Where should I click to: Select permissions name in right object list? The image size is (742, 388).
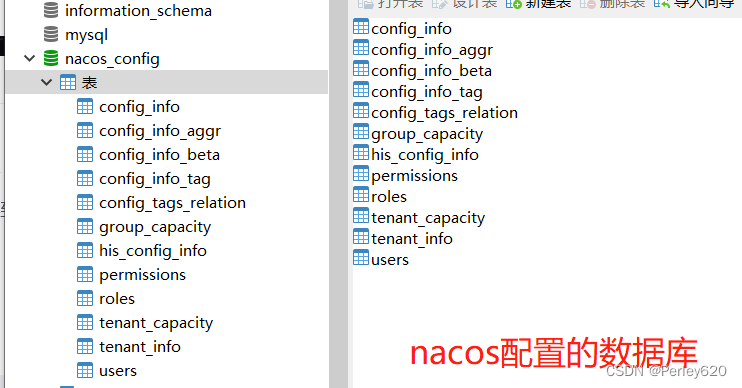[x=415, y=176]
